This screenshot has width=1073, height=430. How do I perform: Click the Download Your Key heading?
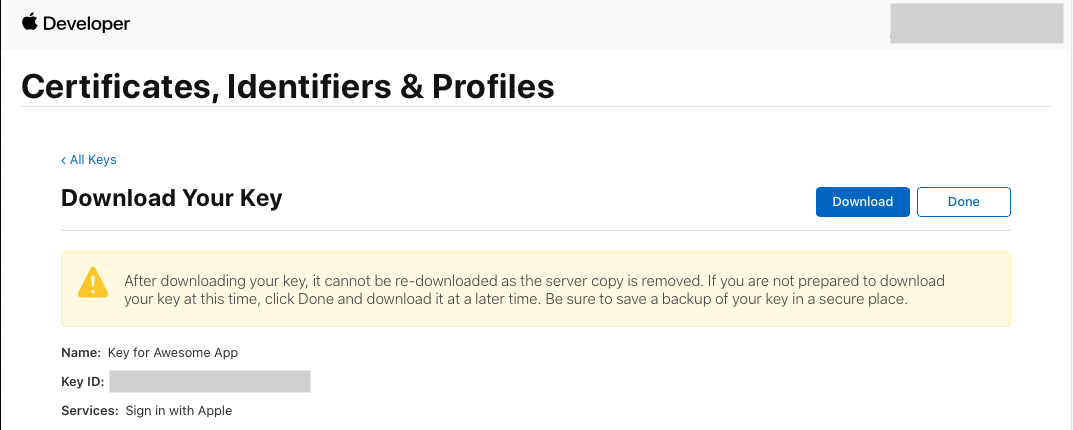pyautogui.click(x=172, y=198)
